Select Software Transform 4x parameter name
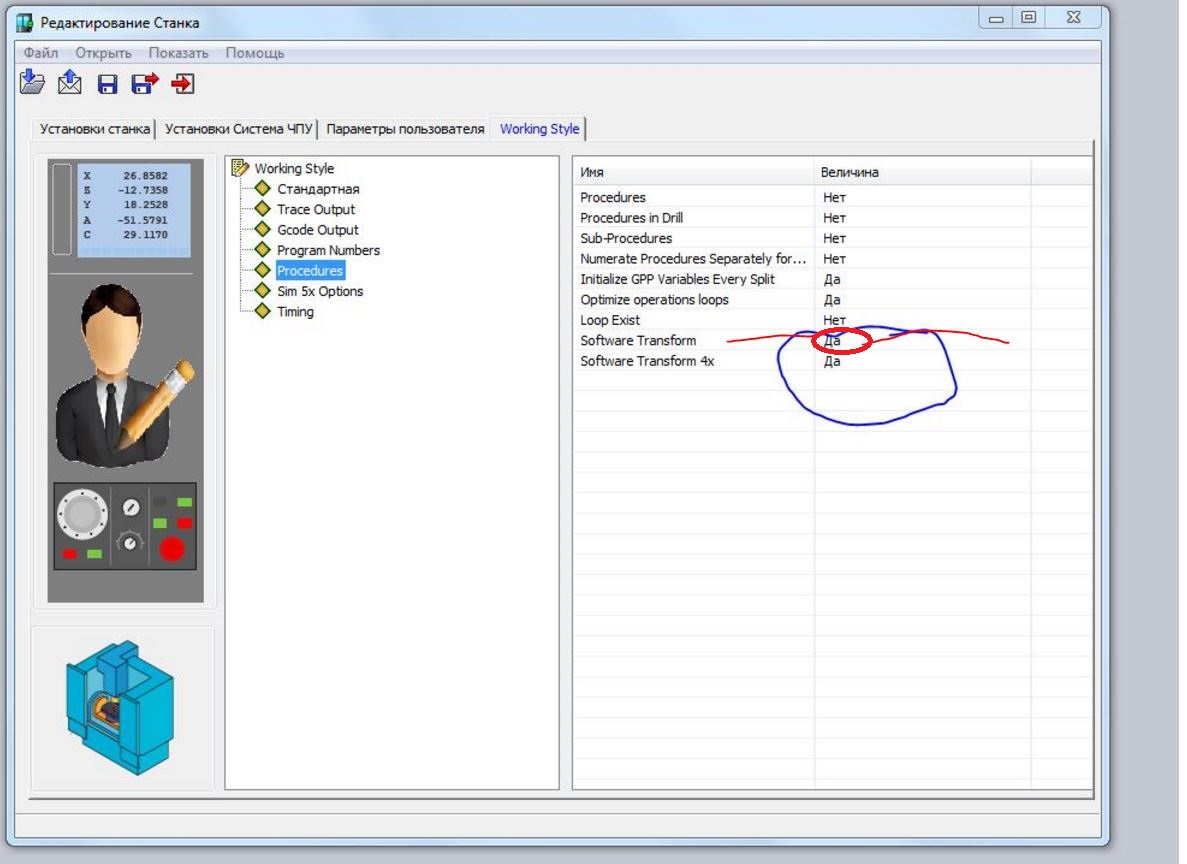 click(x=647, y=360)
